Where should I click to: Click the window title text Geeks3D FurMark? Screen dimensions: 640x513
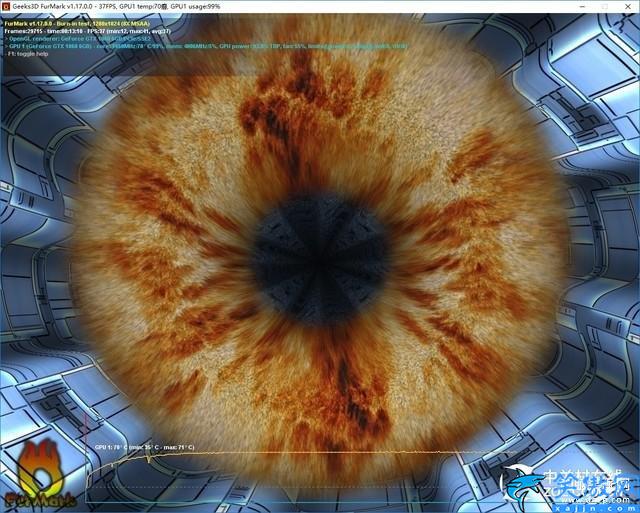tap(117, 6)
